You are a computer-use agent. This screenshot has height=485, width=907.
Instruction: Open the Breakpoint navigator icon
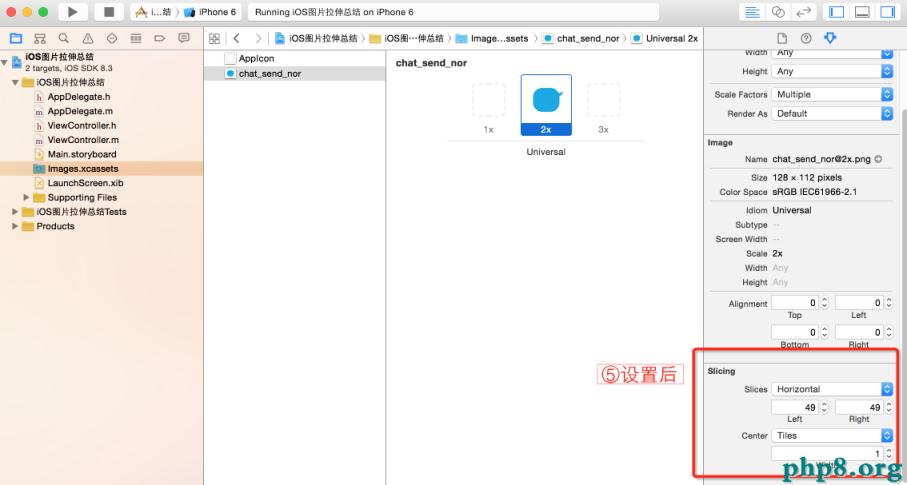[160, 39]
